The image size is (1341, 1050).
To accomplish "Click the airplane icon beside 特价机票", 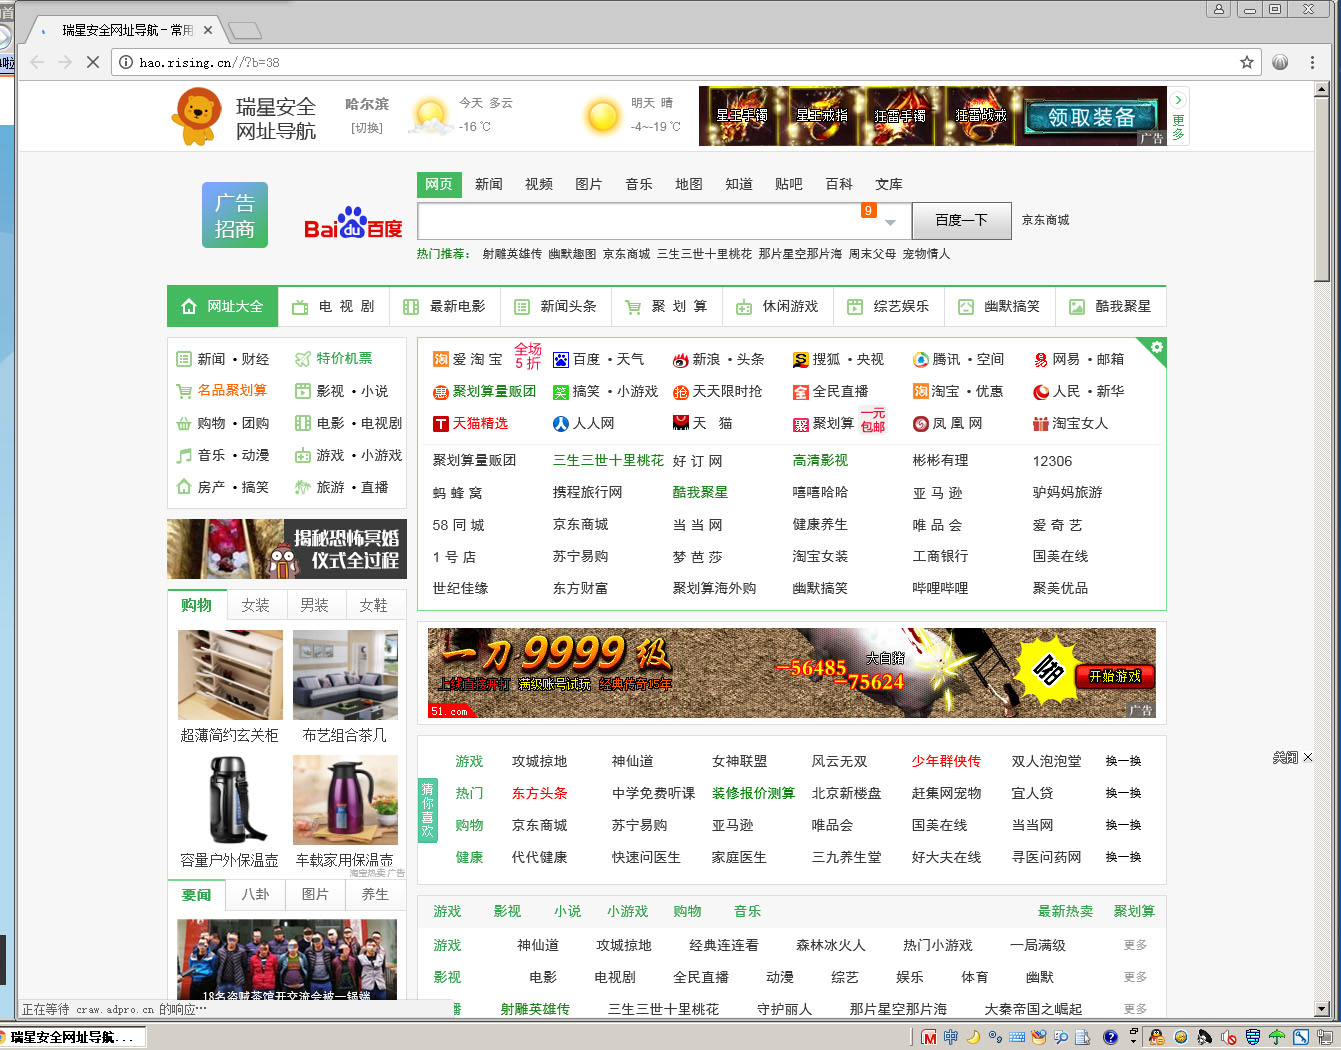I will coord(303,359).
